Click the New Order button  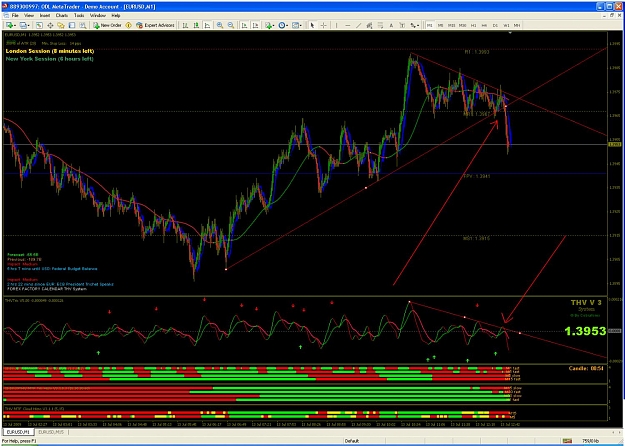107,25
